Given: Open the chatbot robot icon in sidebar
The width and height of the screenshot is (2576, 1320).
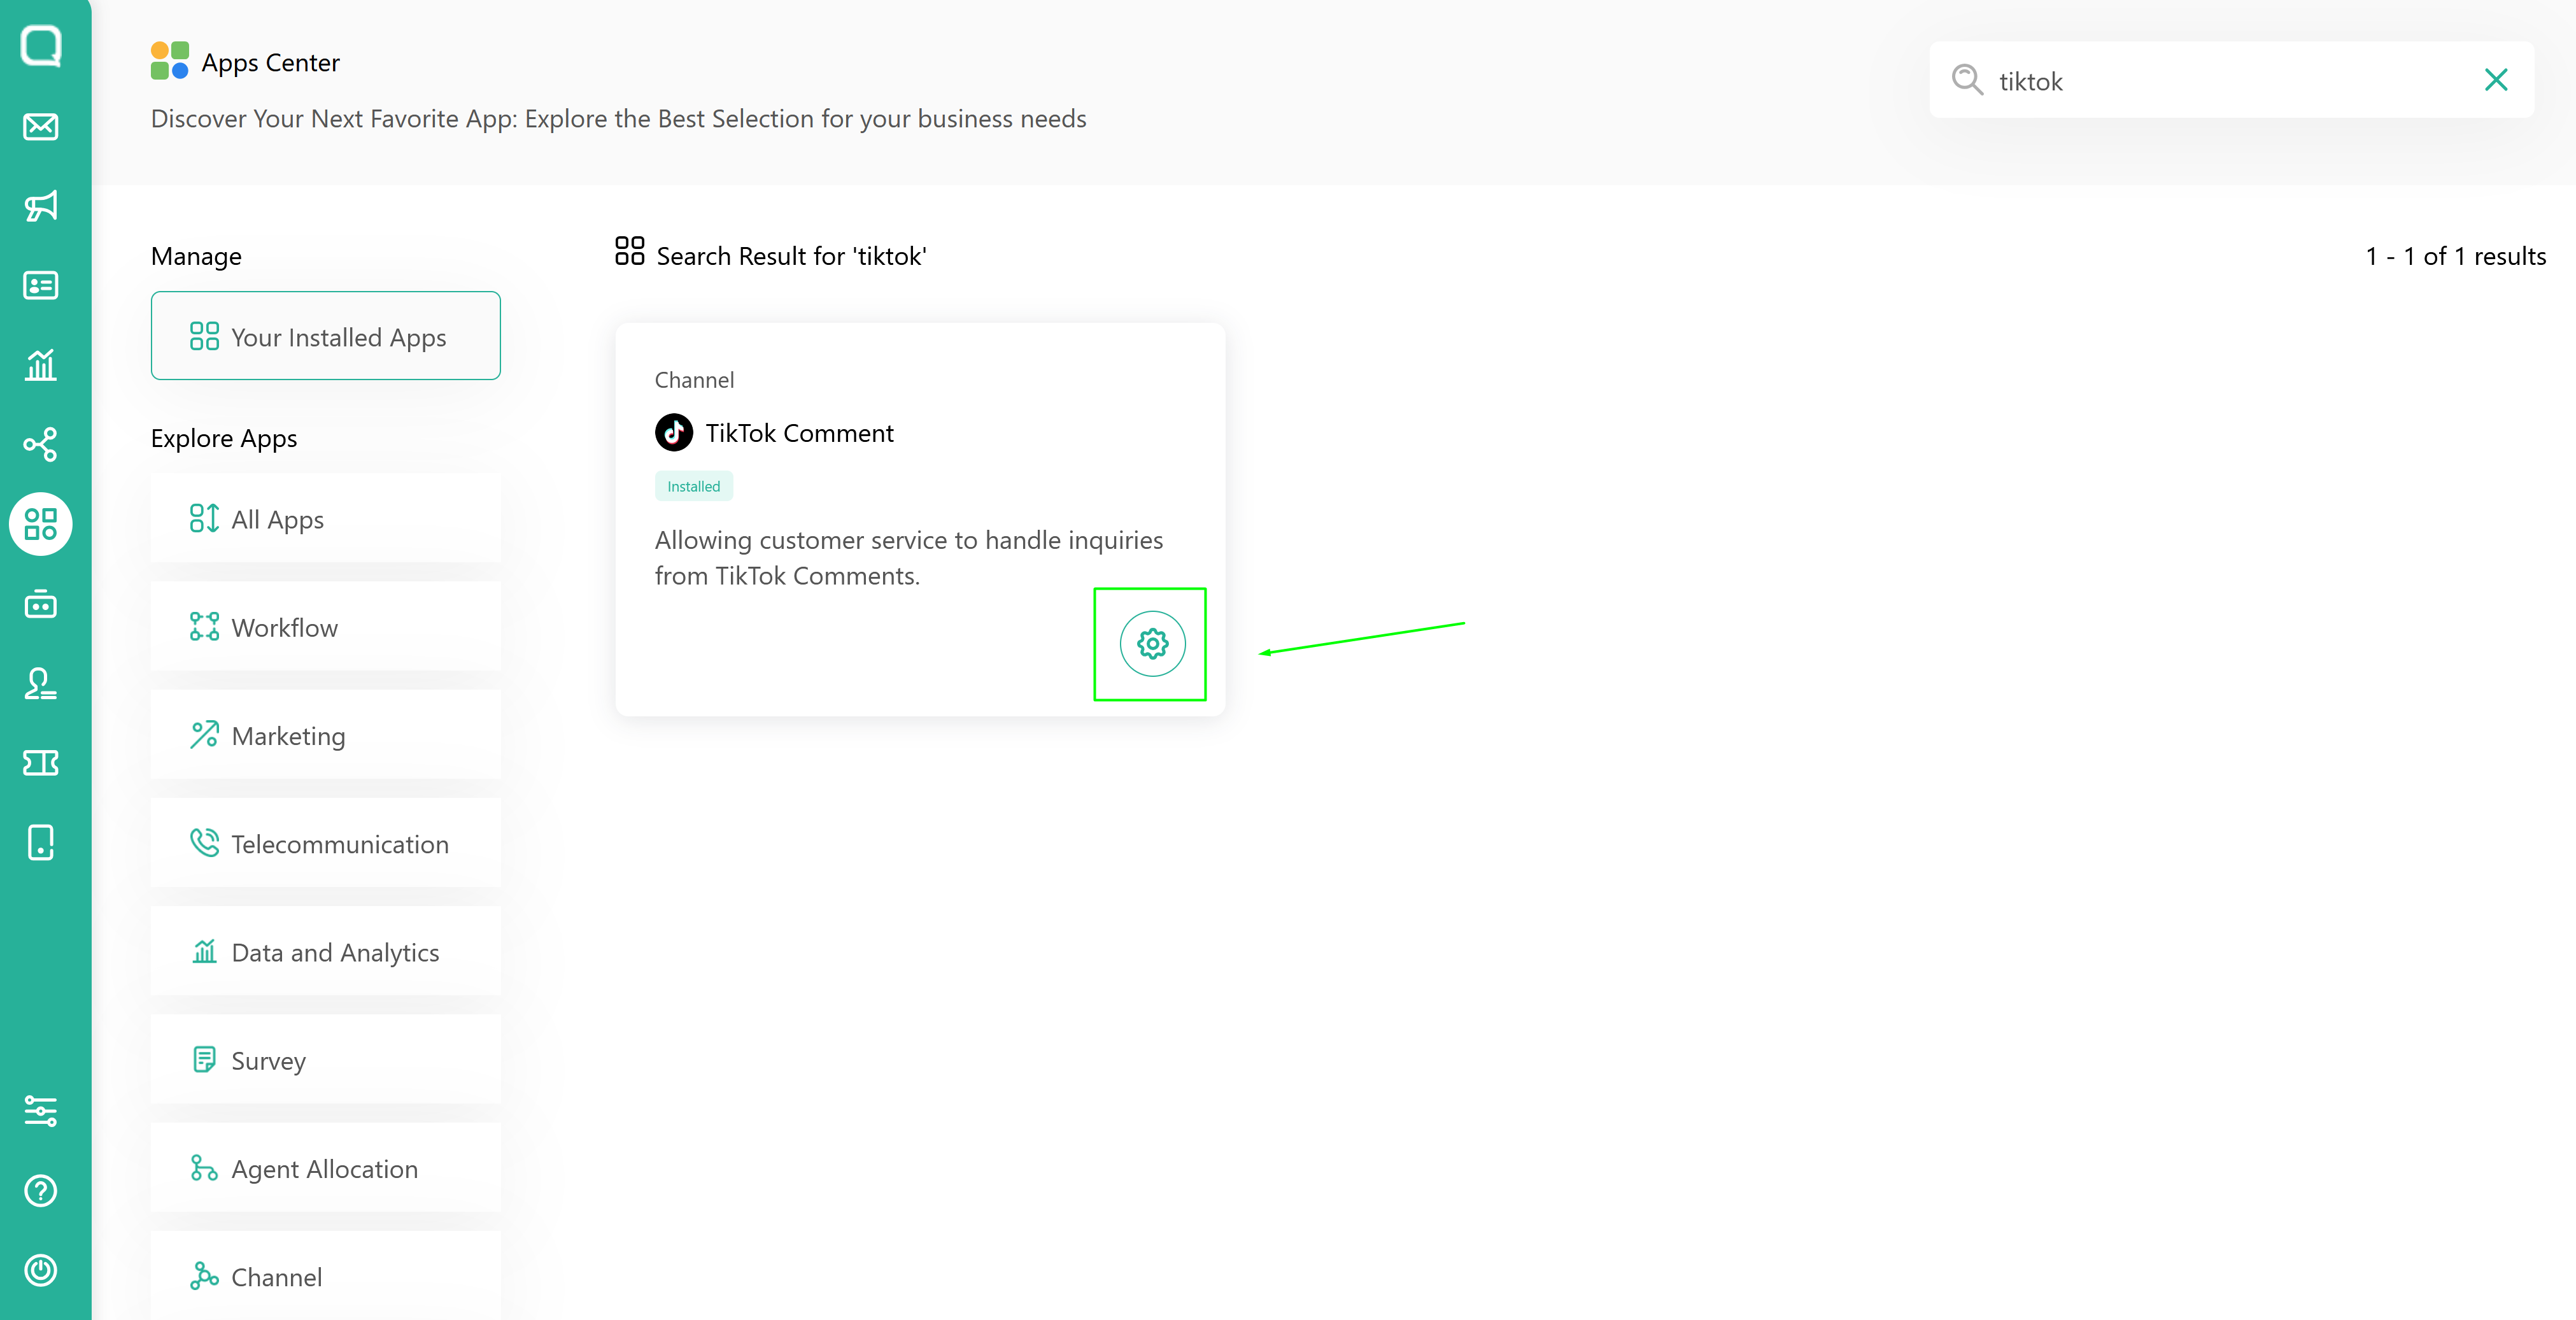Looking at the screenshot, I should click(41, 604).
